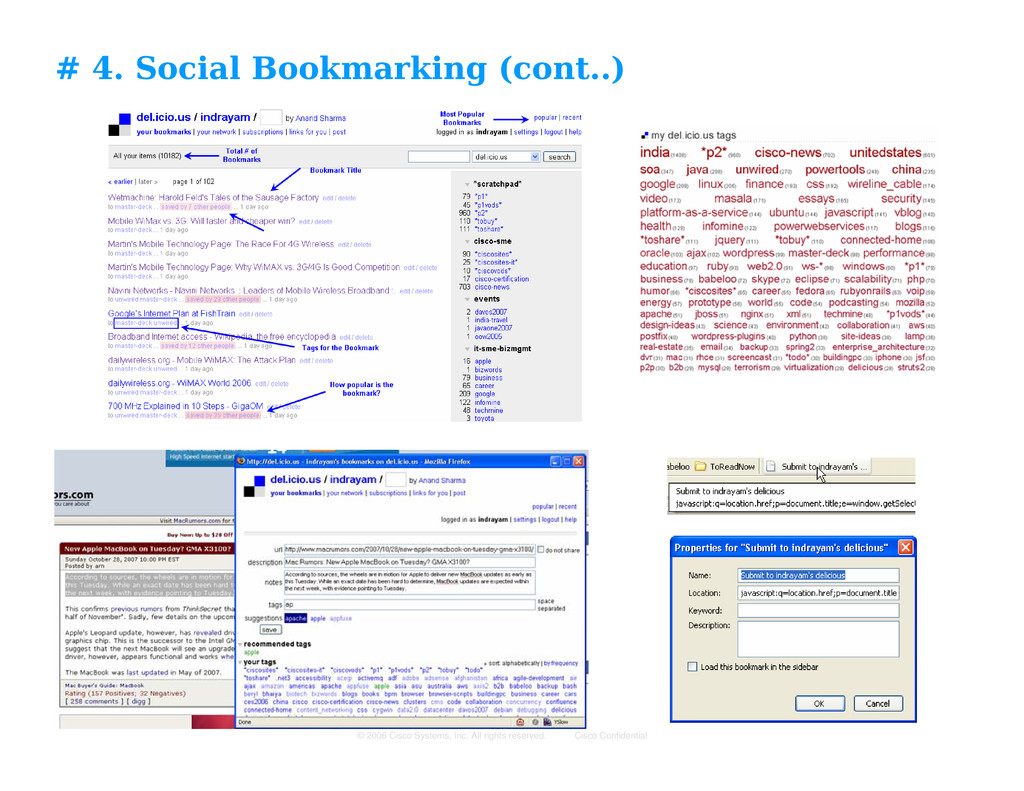Click the 'search' button

click(x=559, y=157)
